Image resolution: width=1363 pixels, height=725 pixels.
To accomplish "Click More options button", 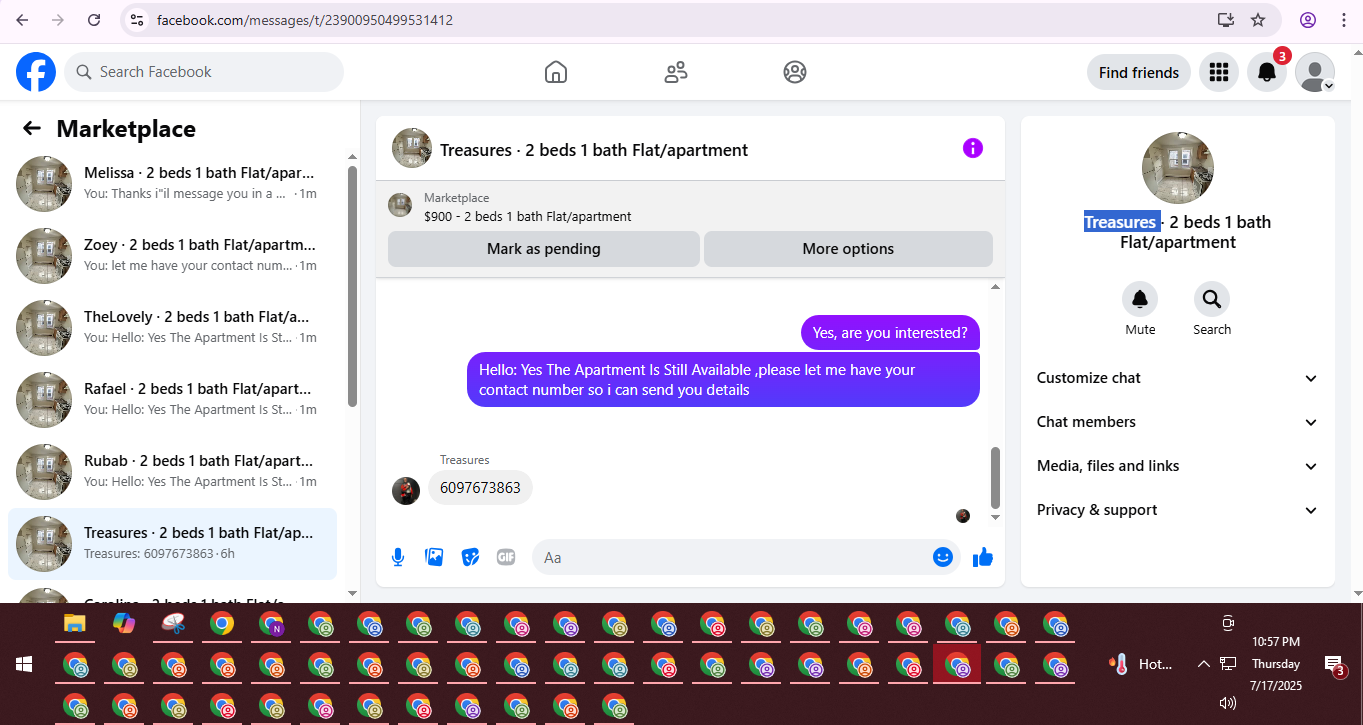I will point(848,249).
